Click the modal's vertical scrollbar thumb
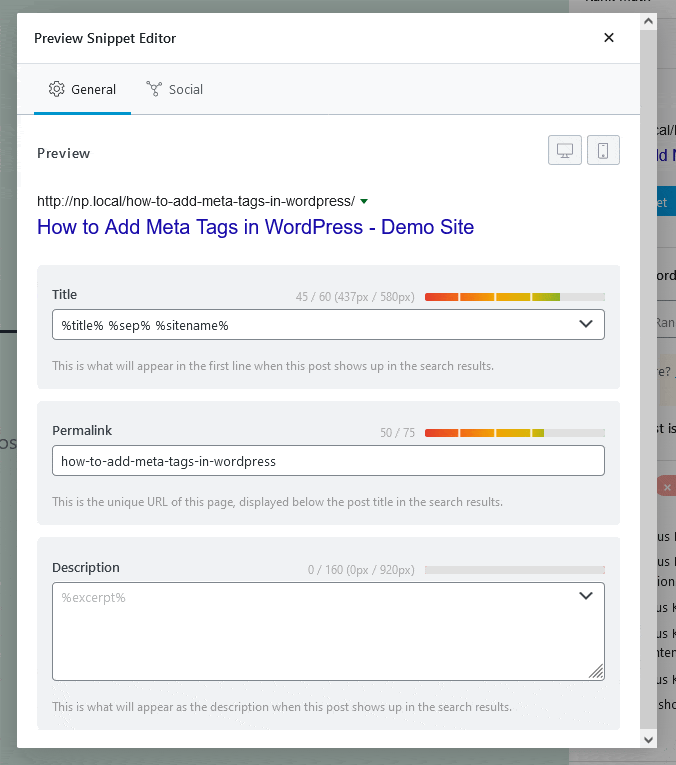 pyautogui.click(x=648, y=378)
